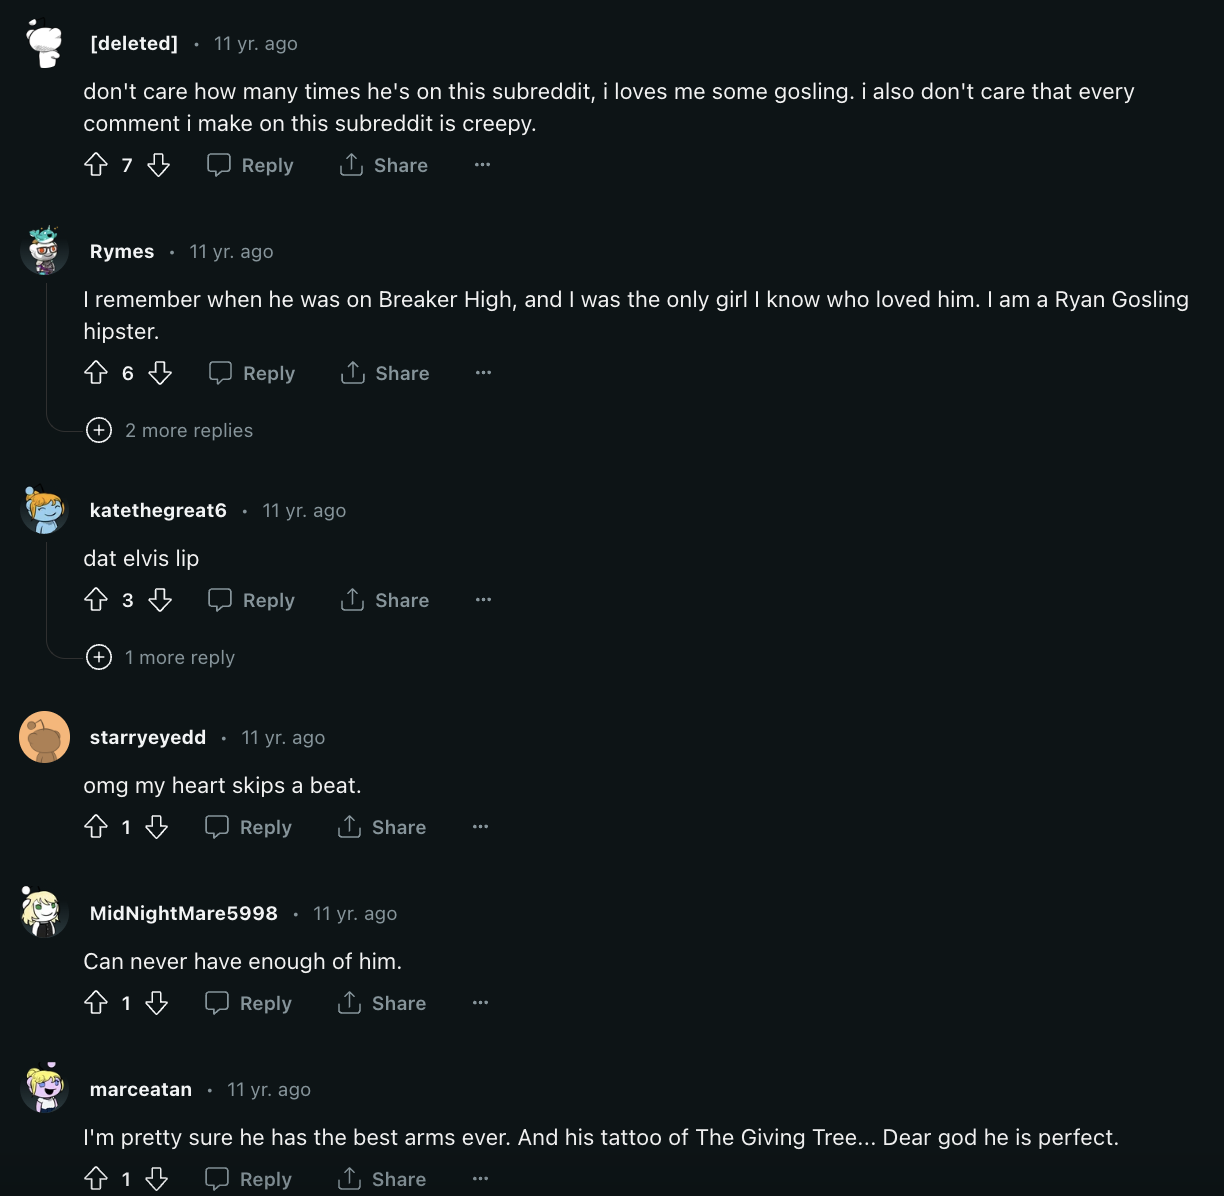
Task: Share katethegreat6's elvis lip comment
Action: click(385, 600)
